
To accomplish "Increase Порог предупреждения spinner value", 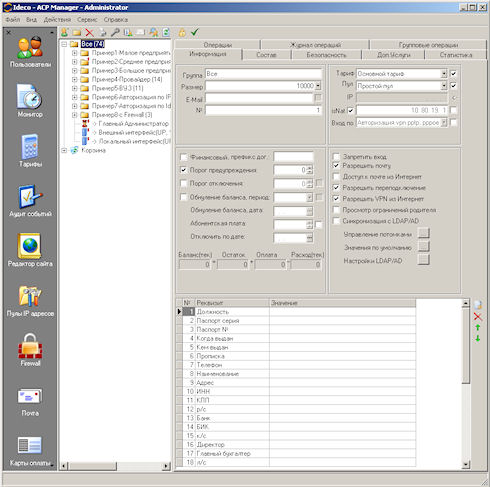I will point(310,168).
